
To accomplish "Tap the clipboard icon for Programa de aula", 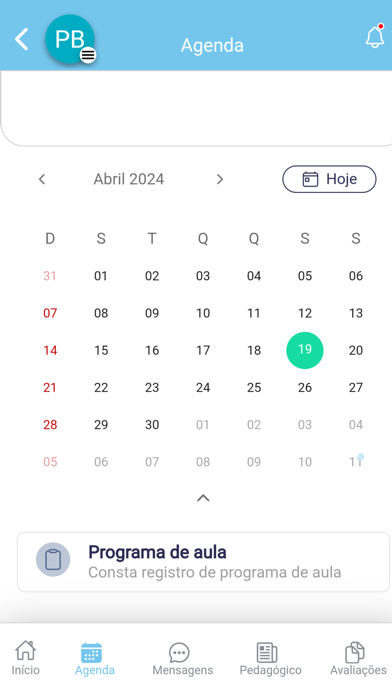I will [x=53, y=559].
